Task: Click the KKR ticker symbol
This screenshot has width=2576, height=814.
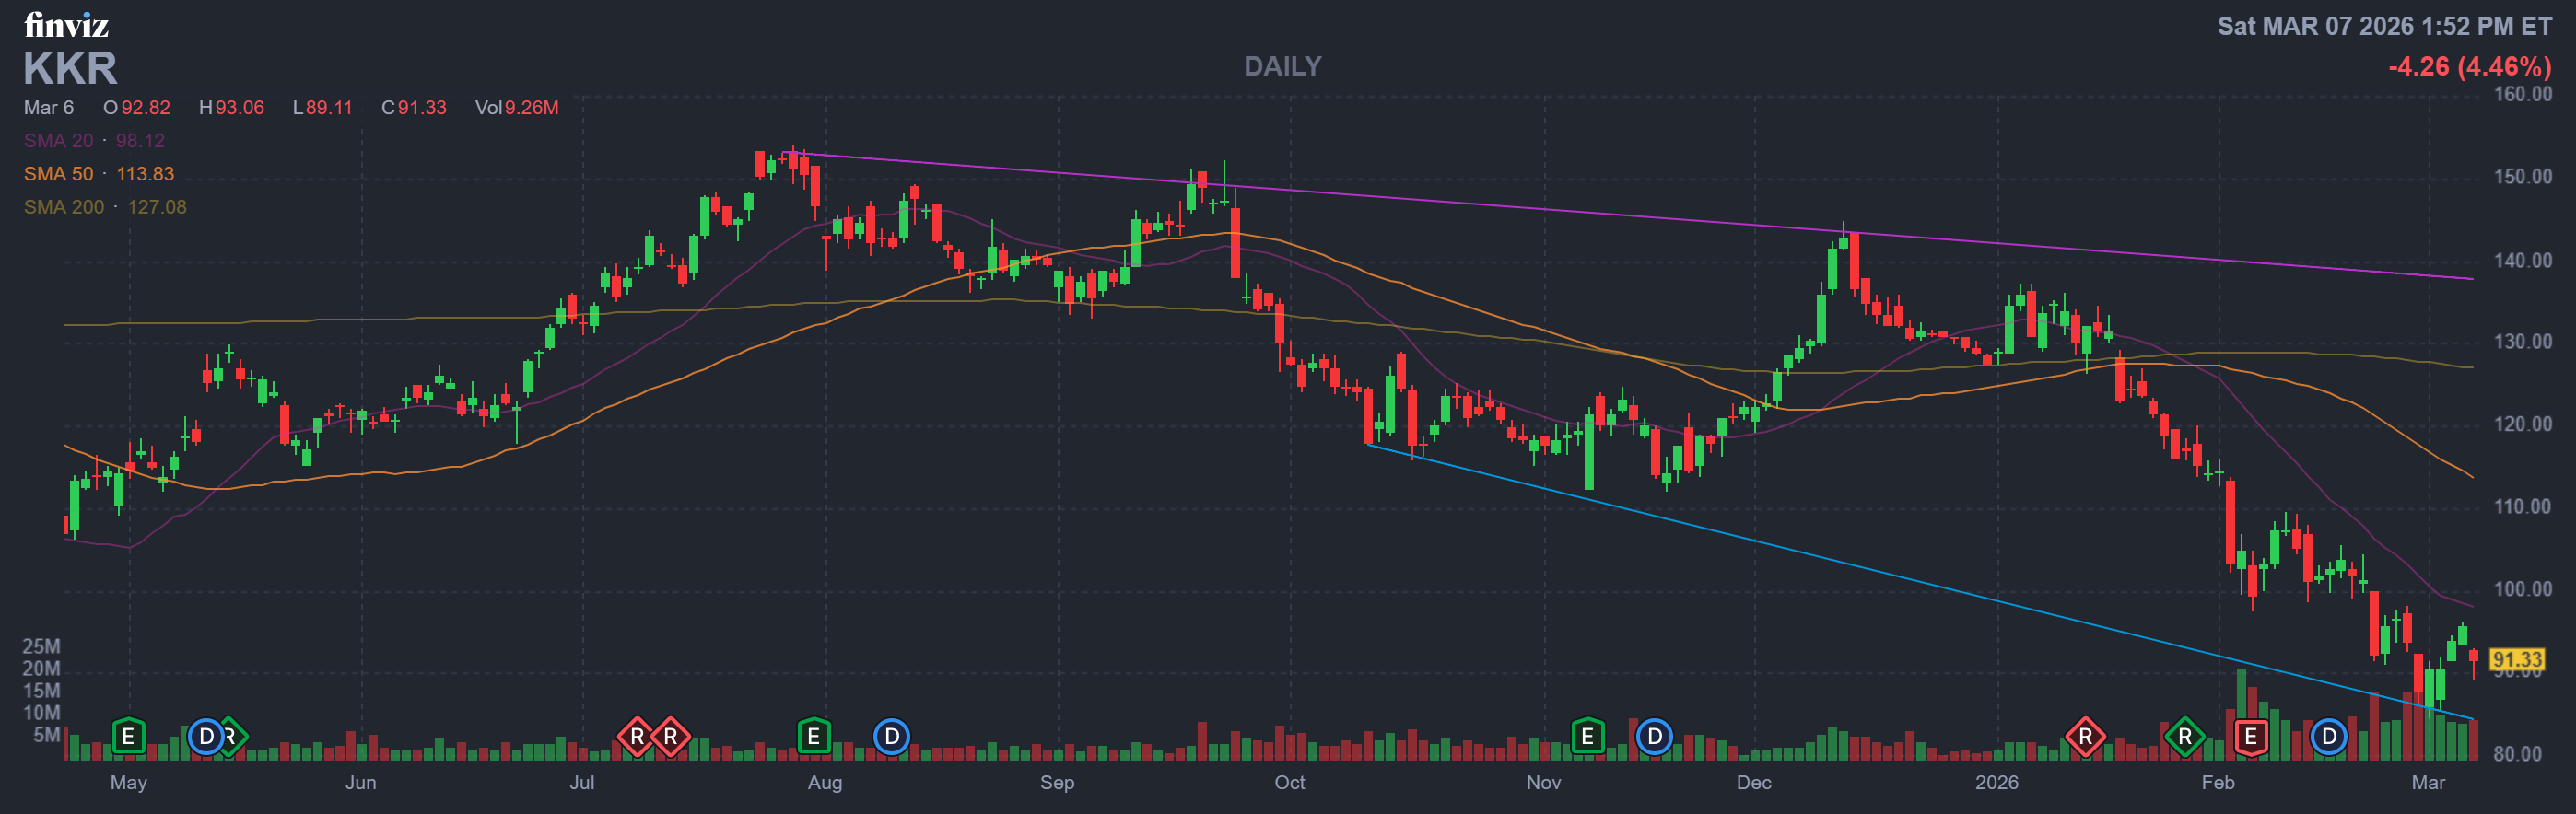Action: [x=70, y=68]
